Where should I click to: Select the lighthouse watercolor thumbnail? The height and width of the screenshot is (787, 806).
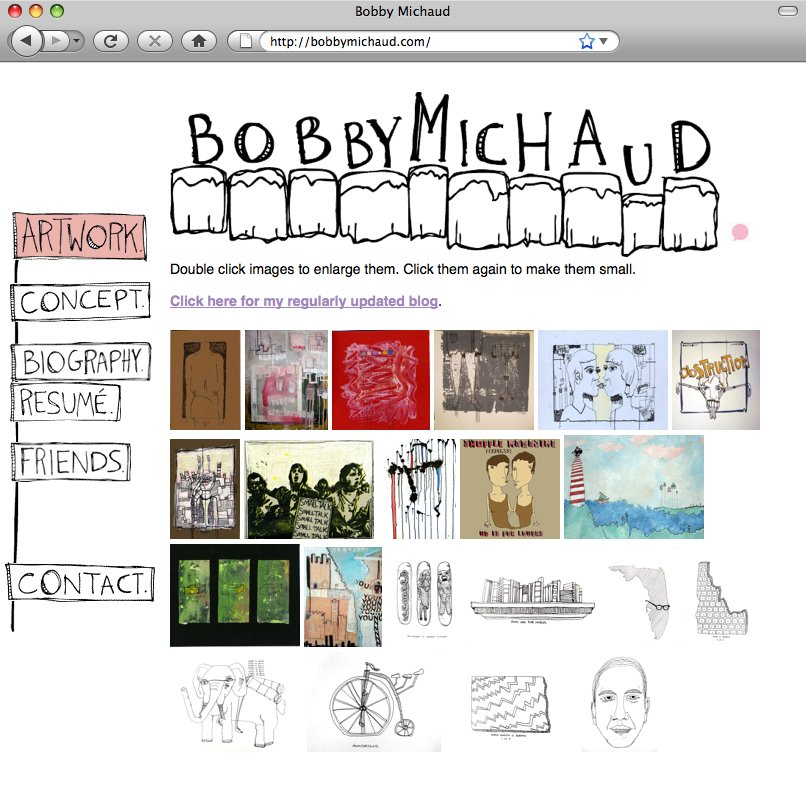coord(633,487)
